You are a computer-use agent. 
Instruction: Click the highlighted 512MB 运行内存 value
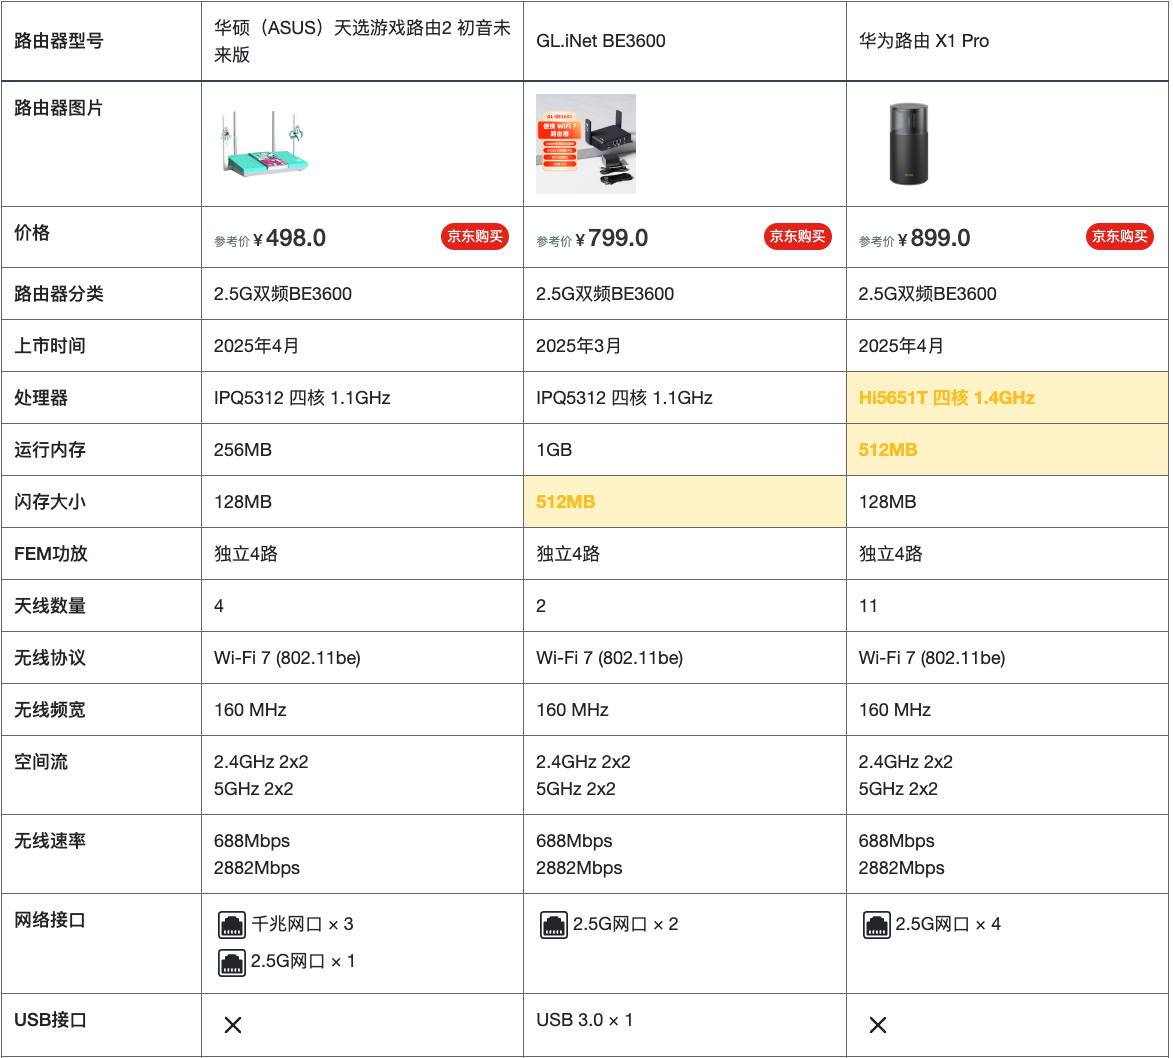click(x=888, y=450)
